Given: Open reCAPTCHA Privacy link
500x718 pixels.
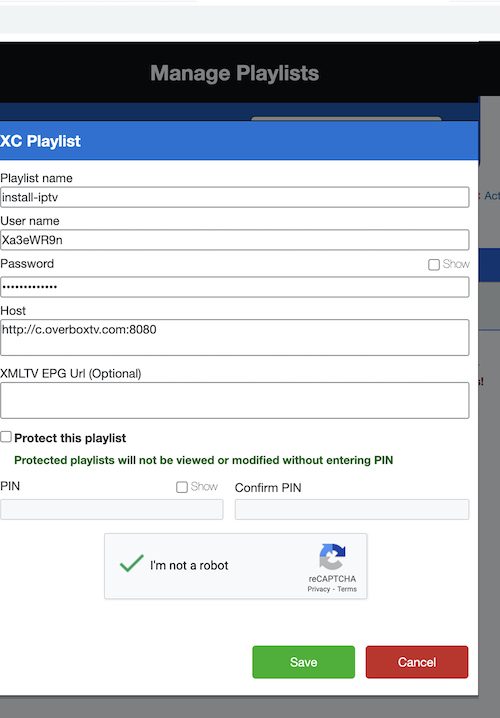Looking at the screenshot, I should 319,589.
